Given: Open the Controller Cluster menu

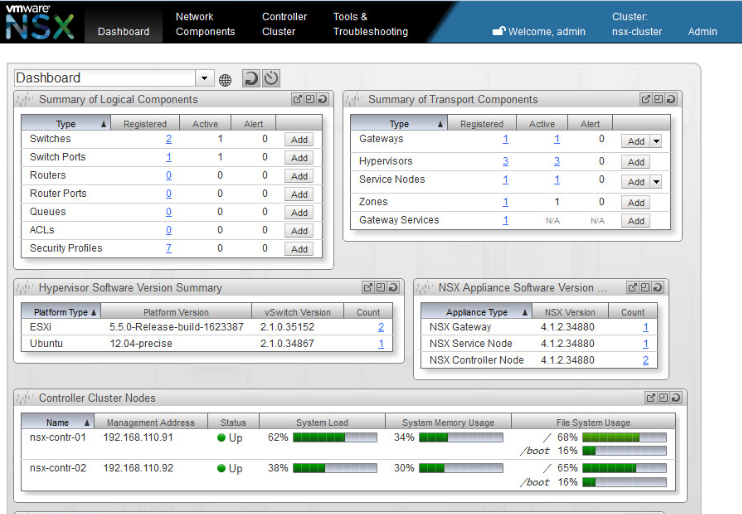Looking at the screenshot, I should [x=284, y=24].
